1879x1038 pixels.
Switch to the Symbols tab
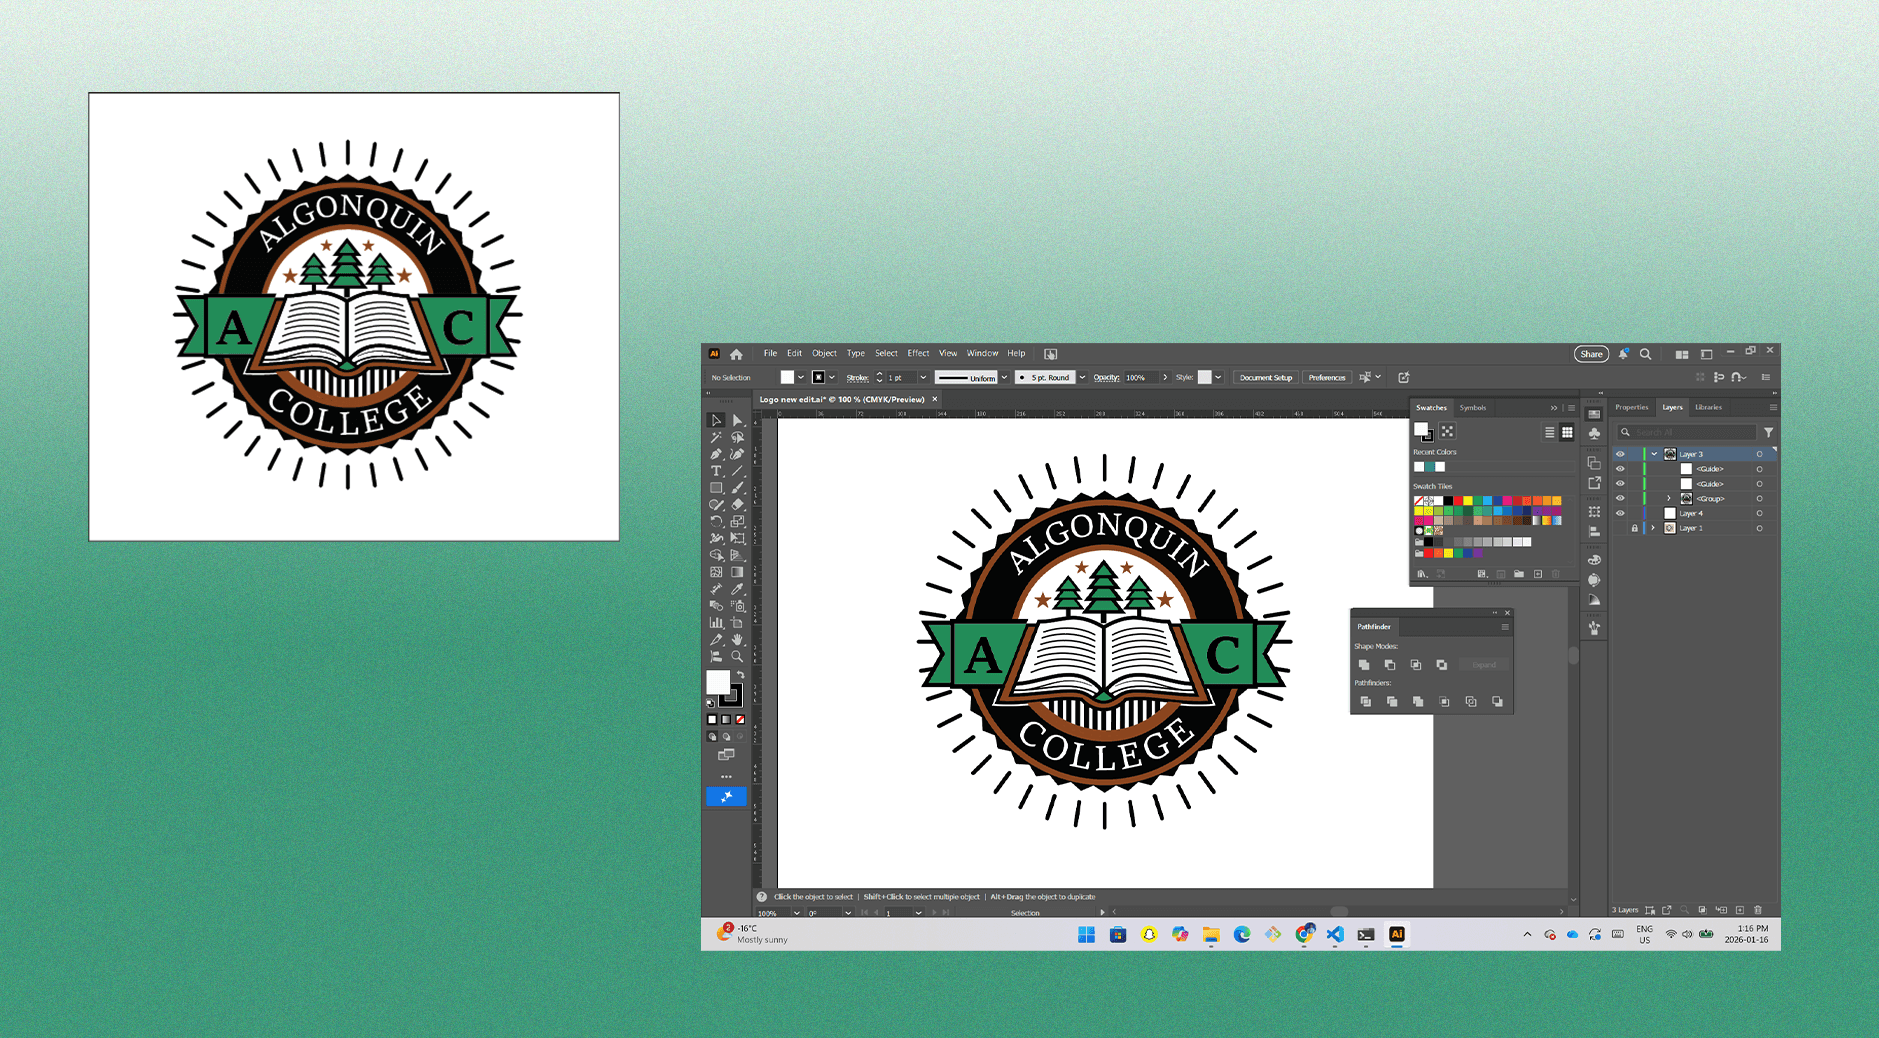pos(1472,408)
